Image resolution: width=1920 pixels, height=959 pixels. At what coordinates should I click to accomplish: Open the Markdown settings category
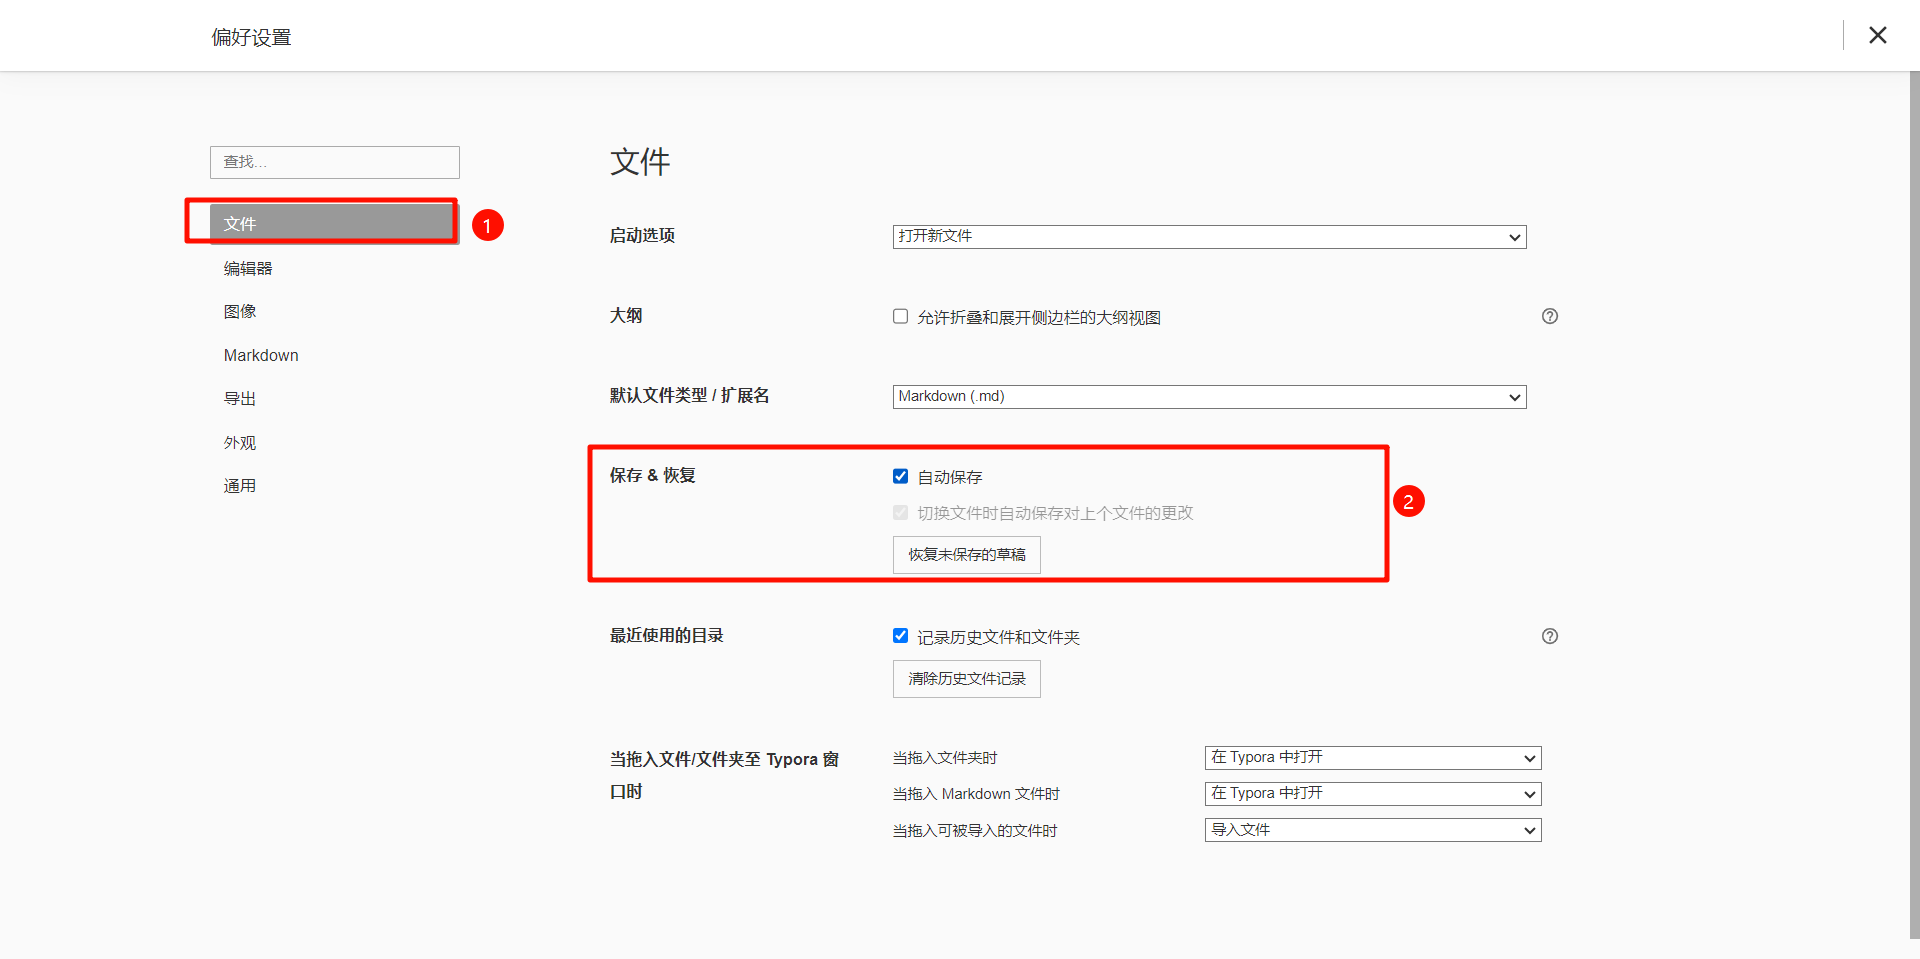click(261, 355)
